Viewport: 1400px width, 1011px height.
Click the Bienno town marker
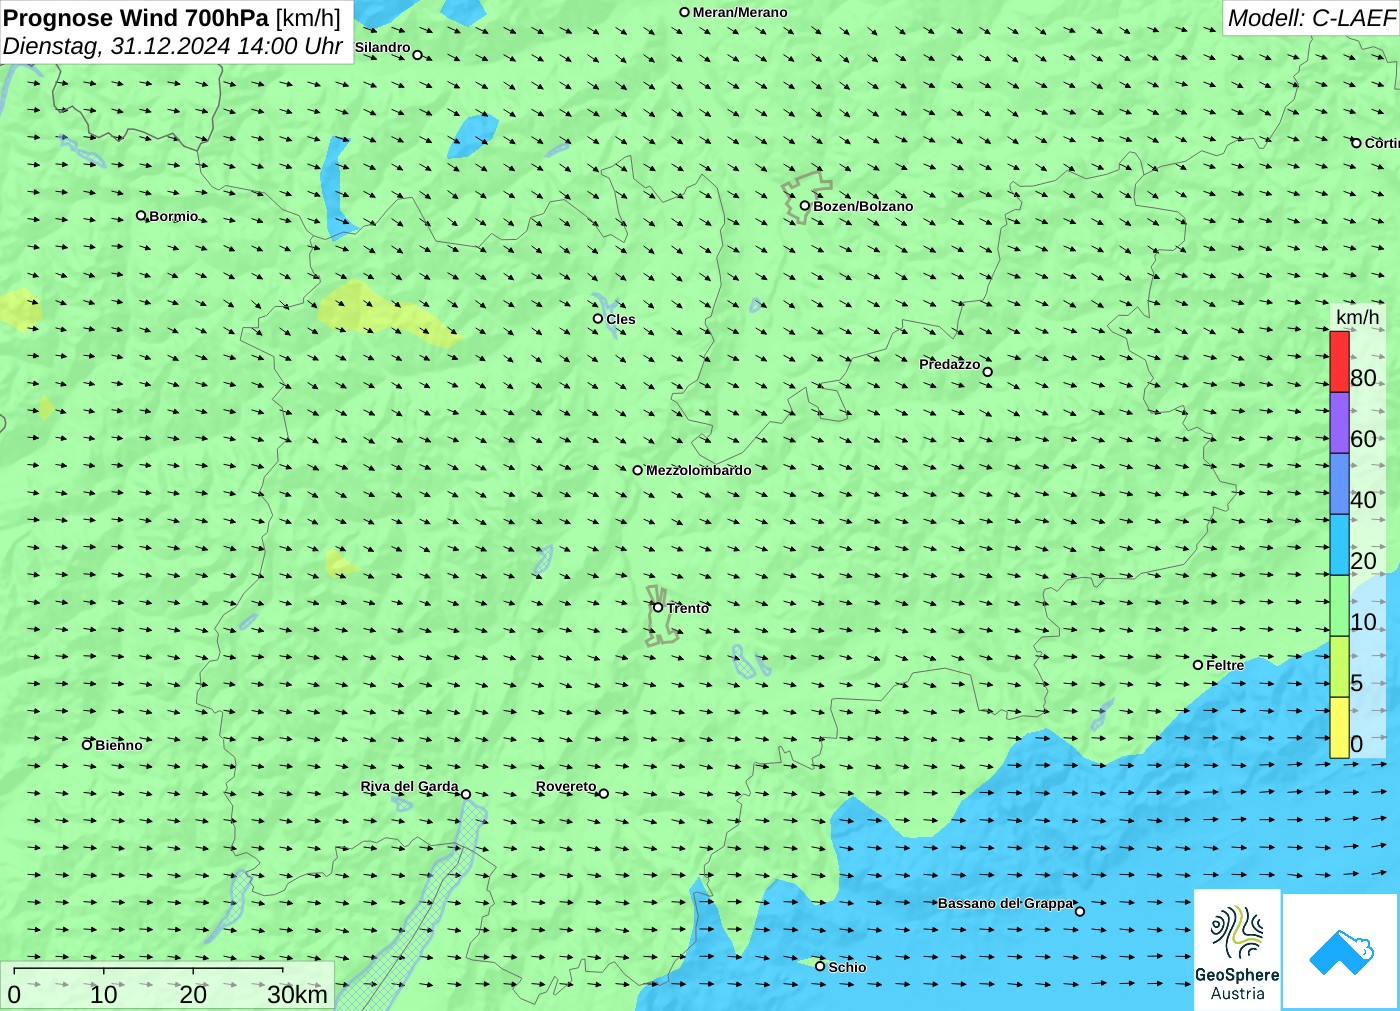click(87, 744)
